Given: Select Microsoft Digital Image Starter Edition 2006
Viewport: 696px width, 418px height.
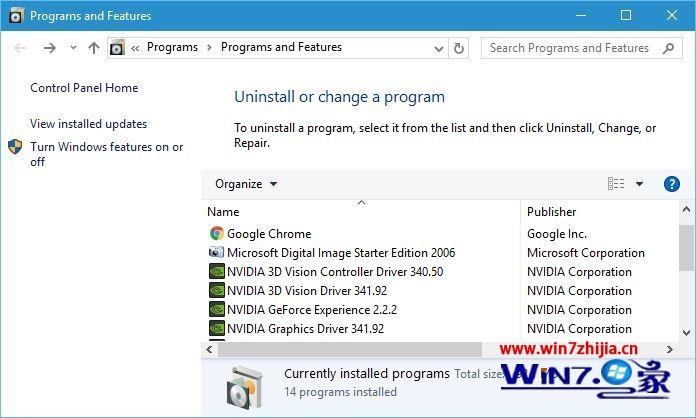Looking at the screenshot, I should pos(341,253).
